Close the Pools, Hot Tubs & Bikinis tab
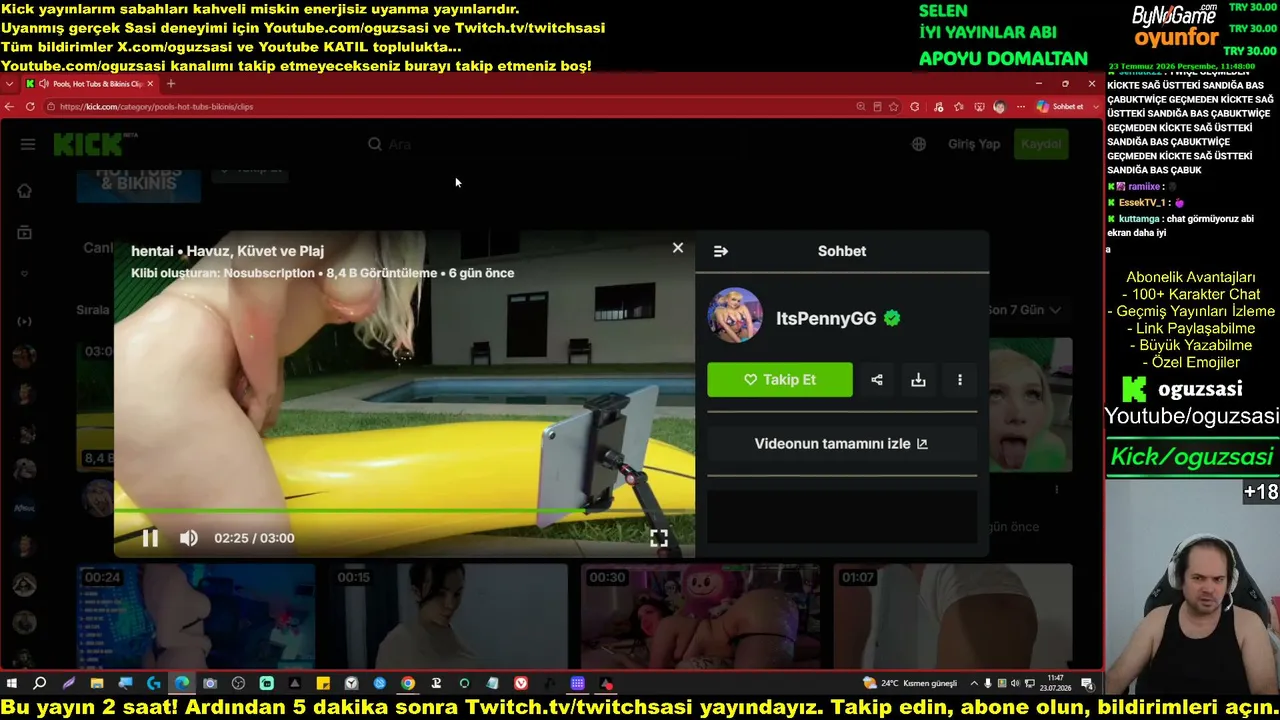Screen dimensions: 1280x720 (x=150, y=84)
